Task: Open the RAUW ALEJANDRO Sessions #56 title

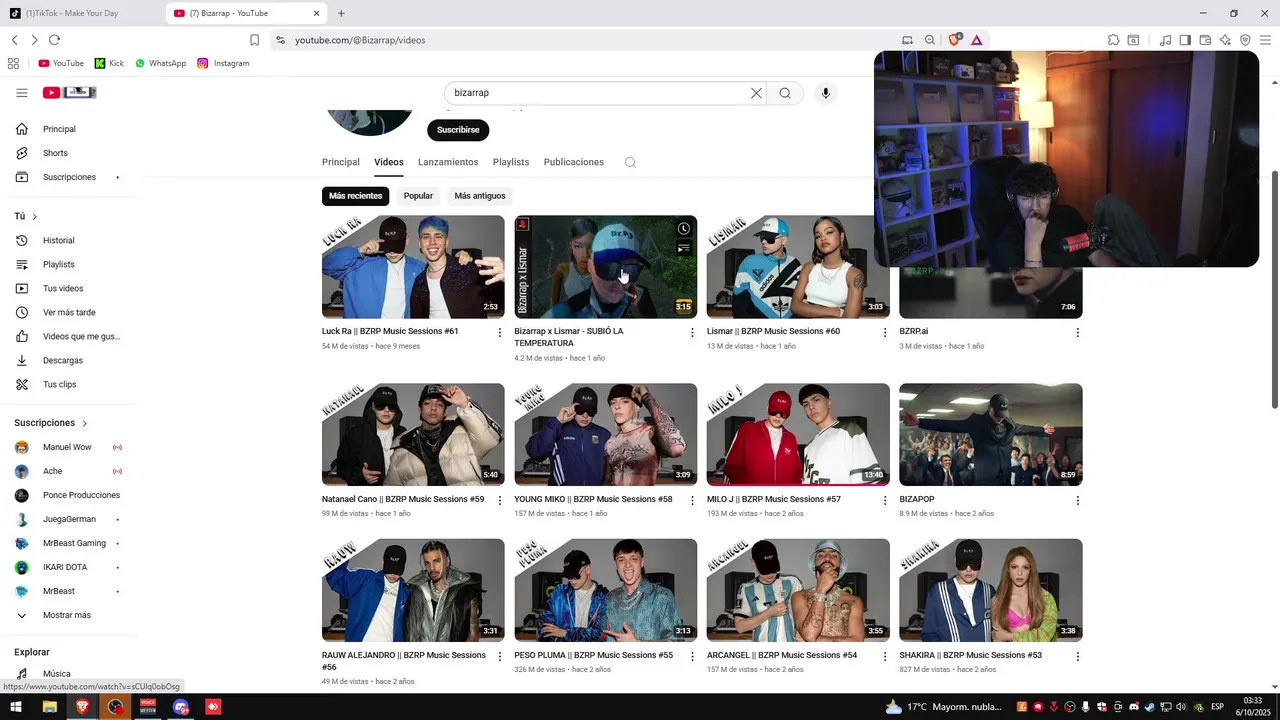Action: tap(404, 661)
